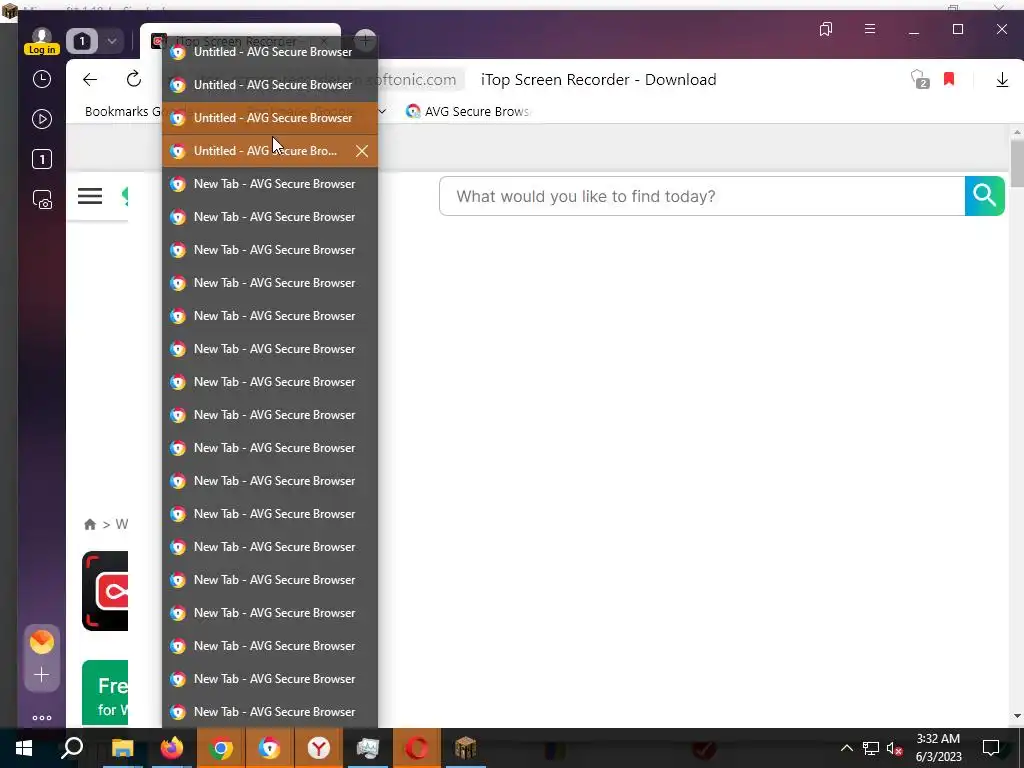Viewport: 1024px width, 768px height.
Task: Add a sidebar app with plus icon
Action: point(42,675)
